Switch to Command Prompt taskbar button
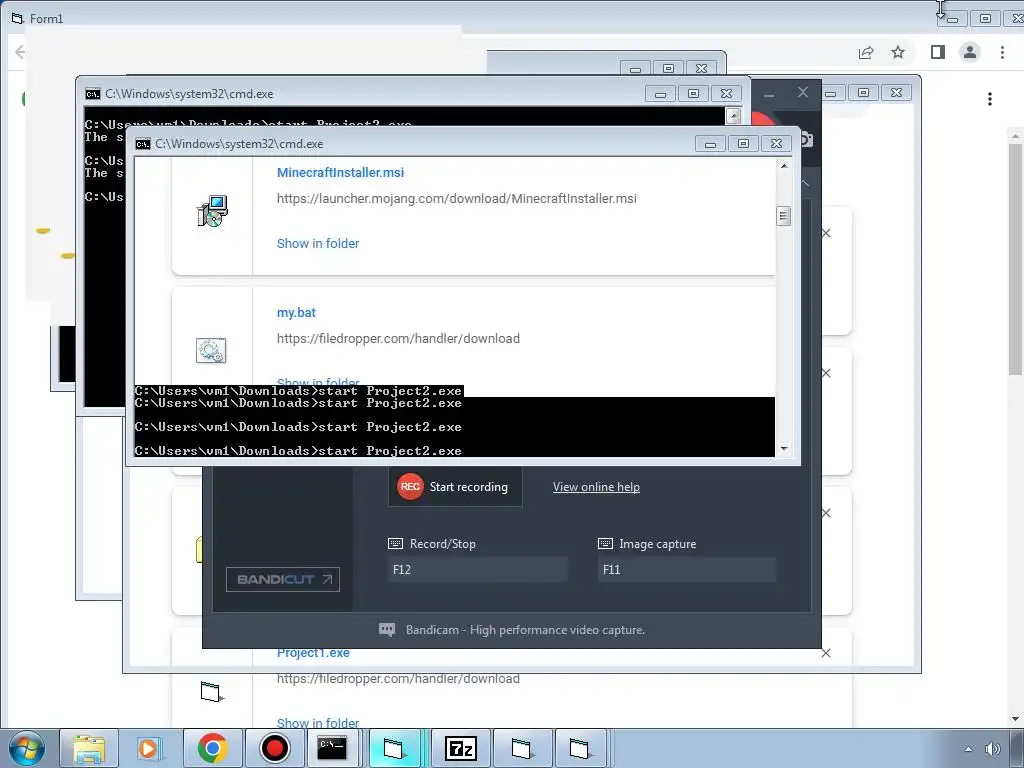 pos(332,748)
